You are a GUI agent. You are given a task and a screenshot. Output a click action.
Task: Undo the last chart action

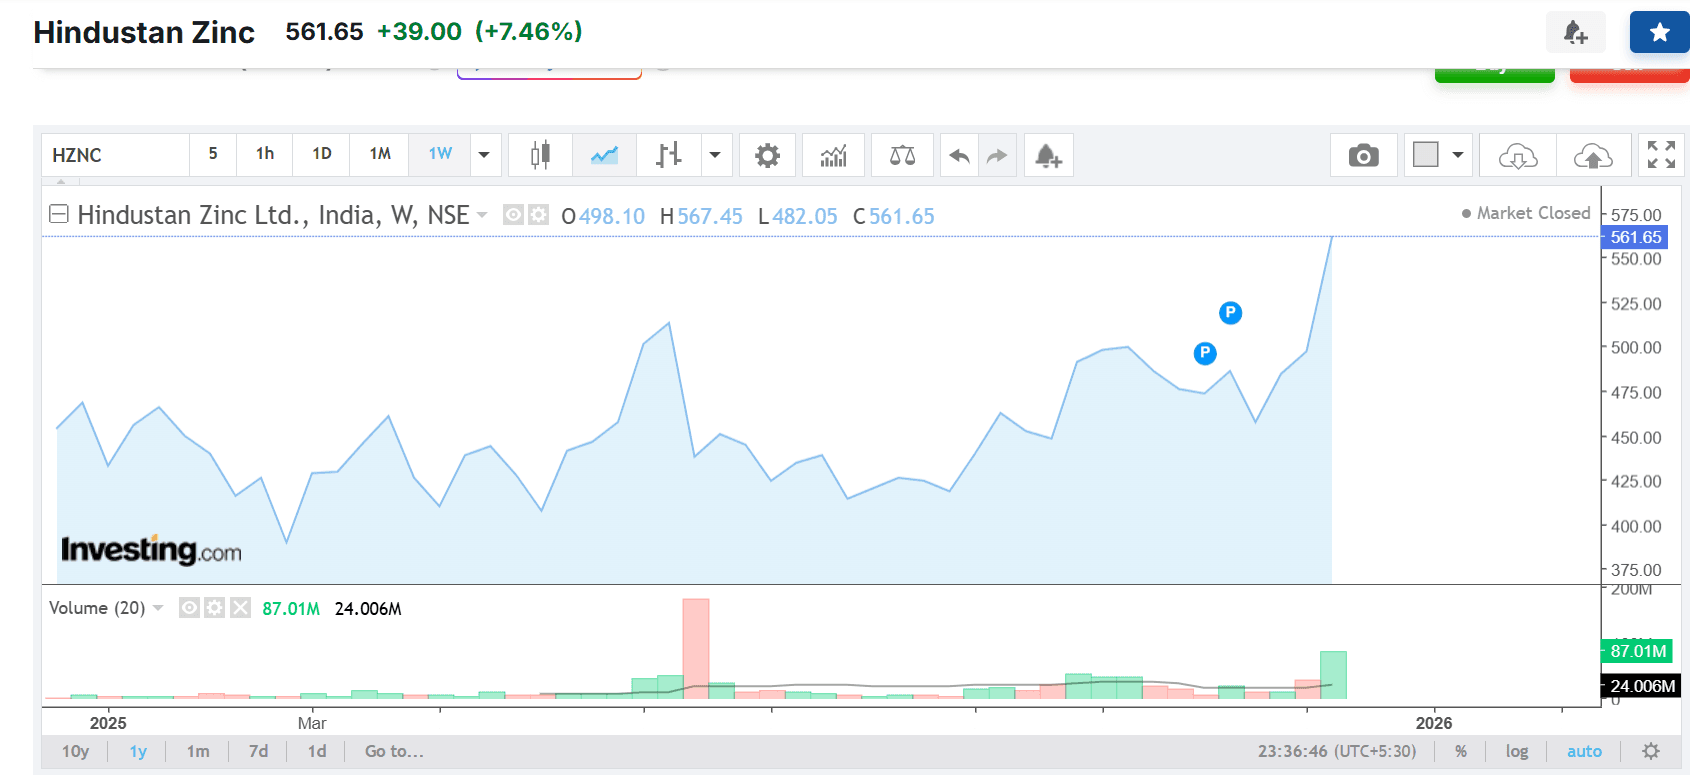pos(959,155)
